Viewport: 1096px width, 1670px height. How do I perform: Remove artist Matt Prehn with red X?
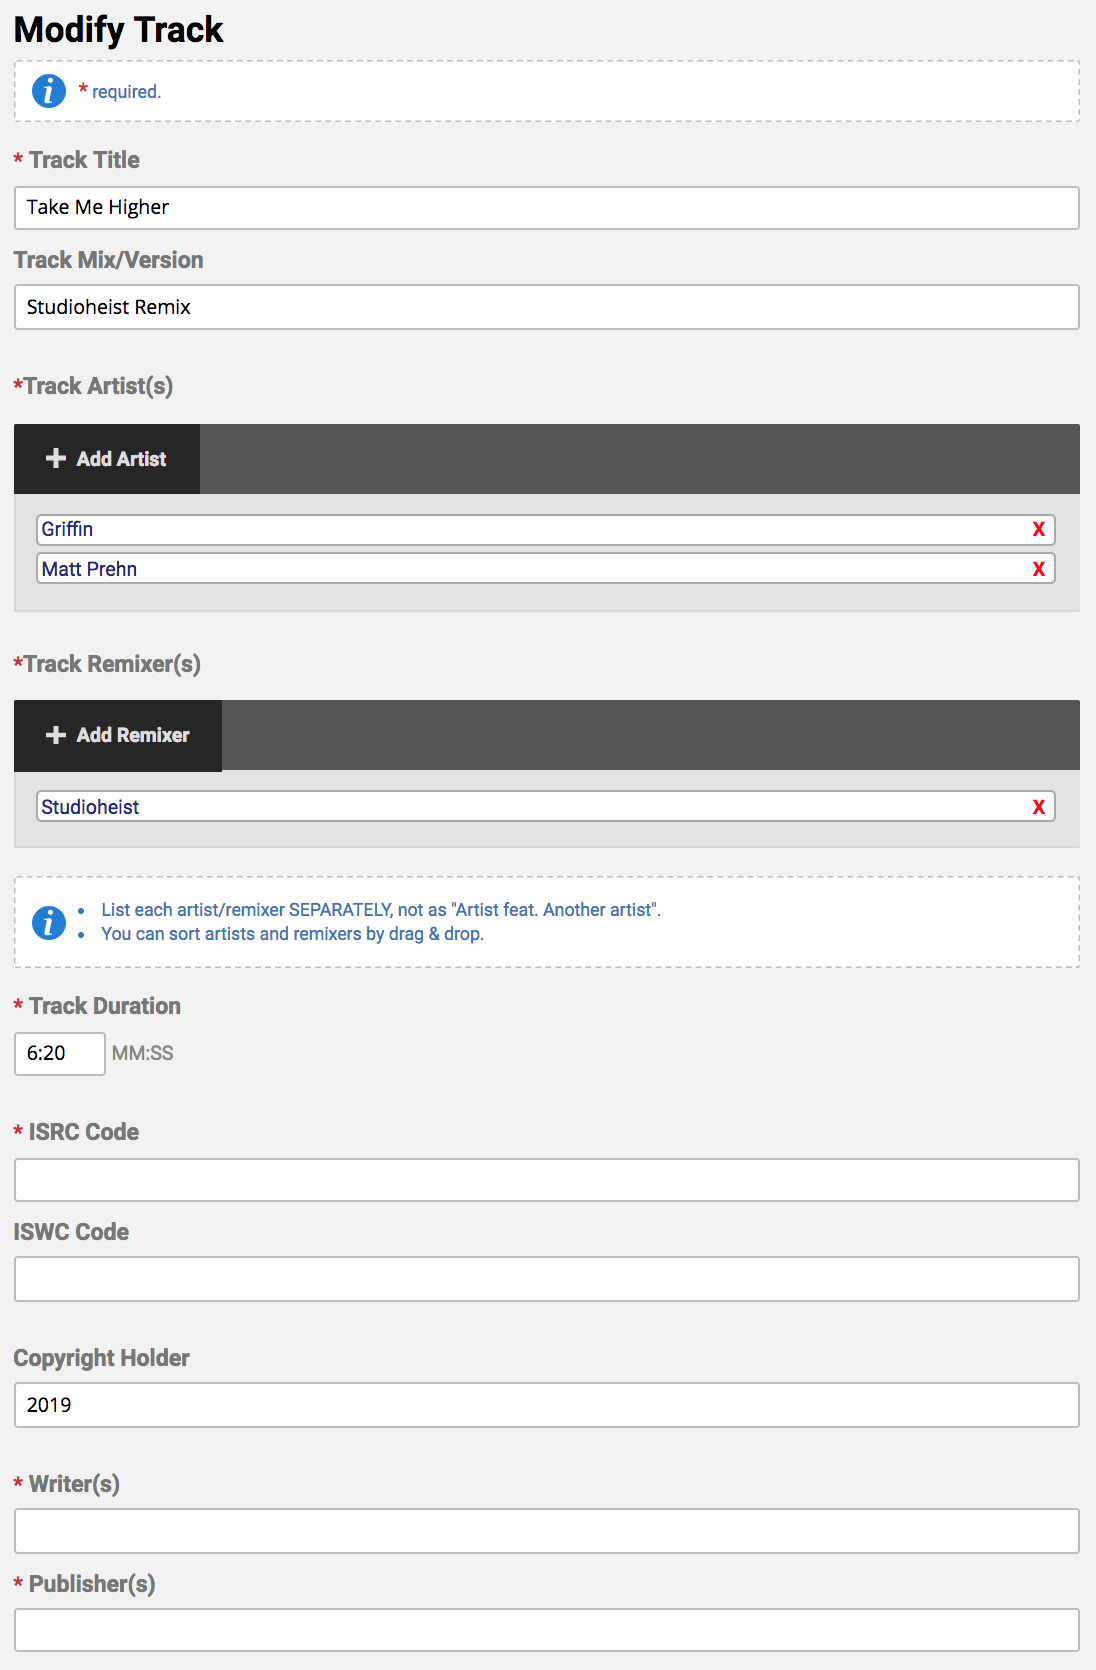click(1039, 569)
